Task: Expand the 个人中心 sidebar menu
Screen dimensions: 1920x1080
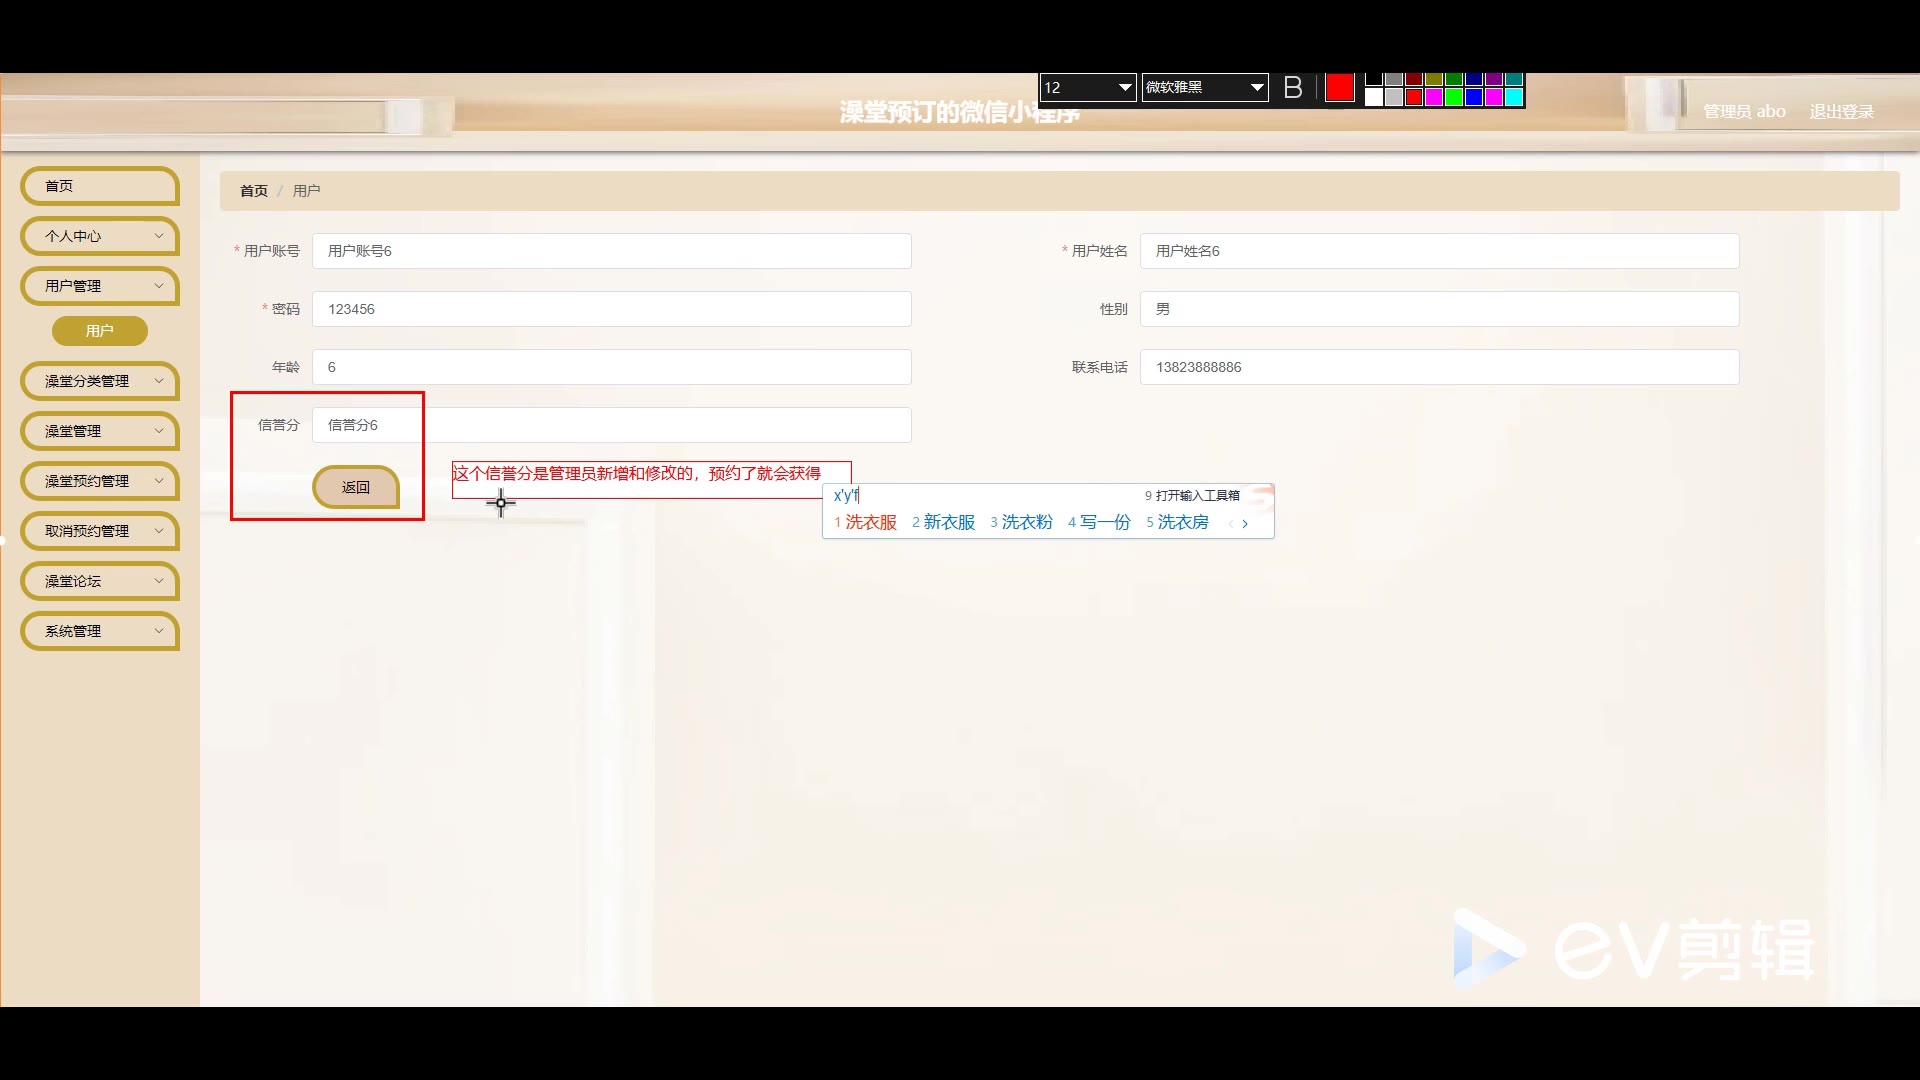Action: coord(99,236)
